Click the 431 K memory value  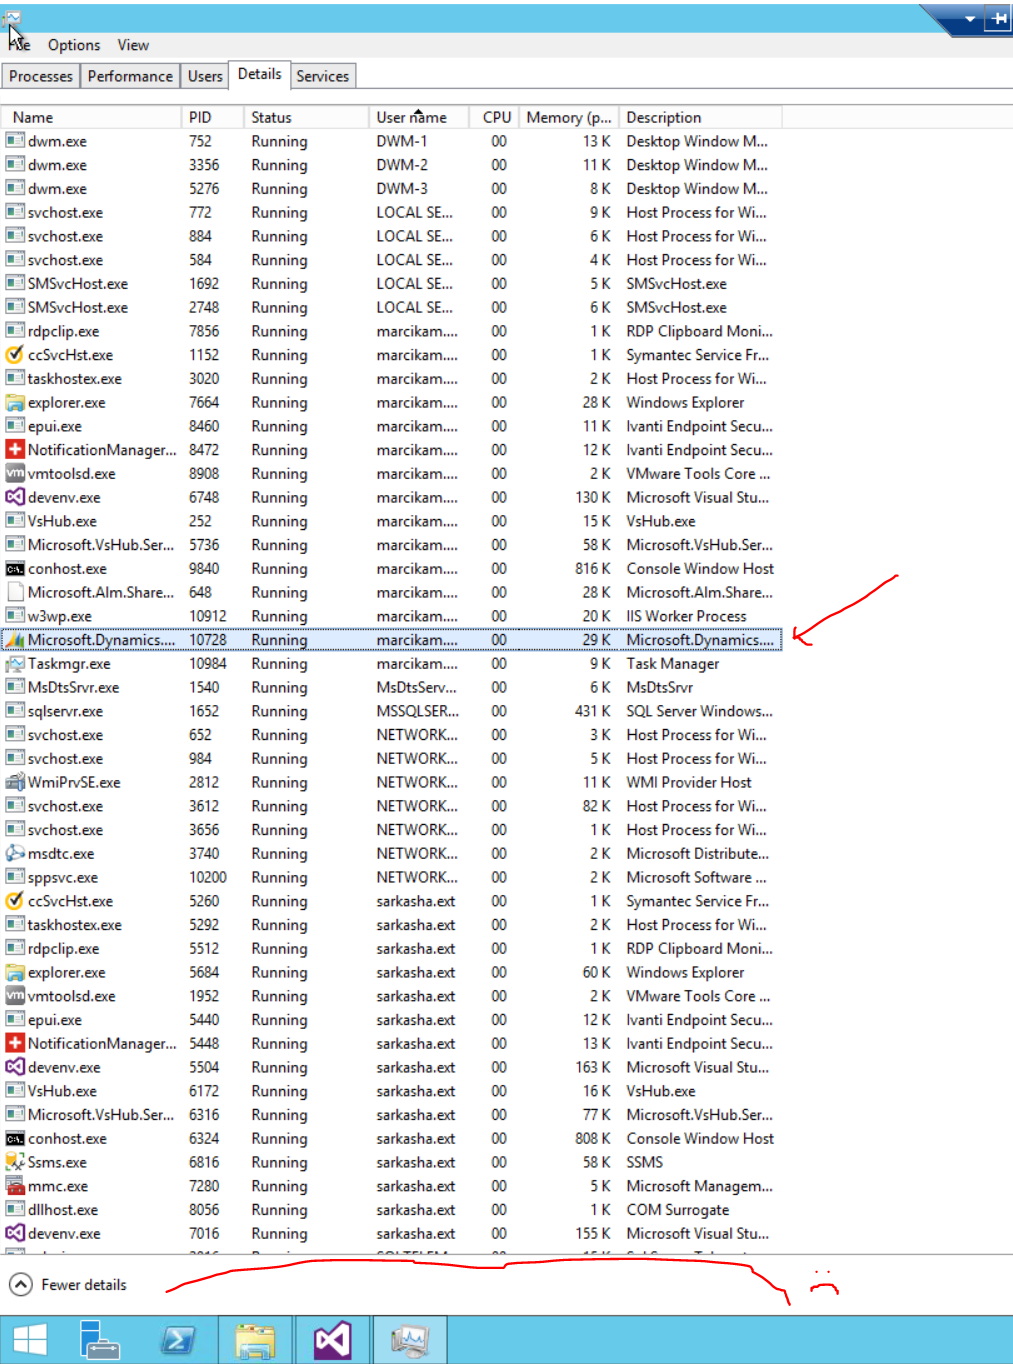point(592,711)
